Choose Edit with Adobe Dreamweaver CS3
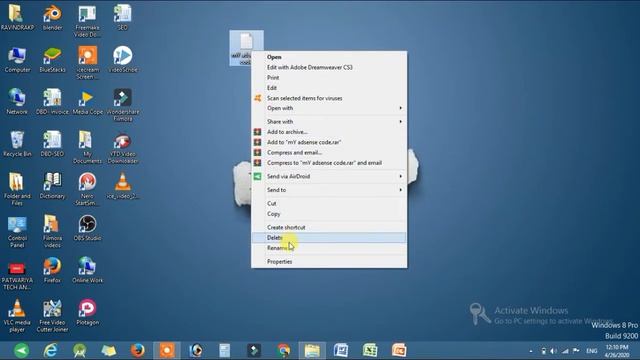Screen dimensions: 640x360 click(329, 67)
